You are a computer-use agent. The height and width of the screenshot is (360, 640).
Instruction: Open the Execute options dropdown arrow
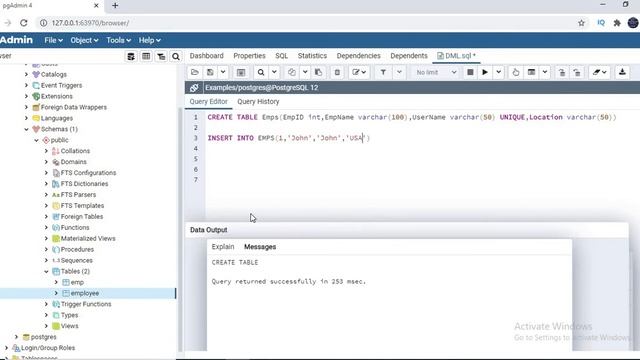click(498, 72)
